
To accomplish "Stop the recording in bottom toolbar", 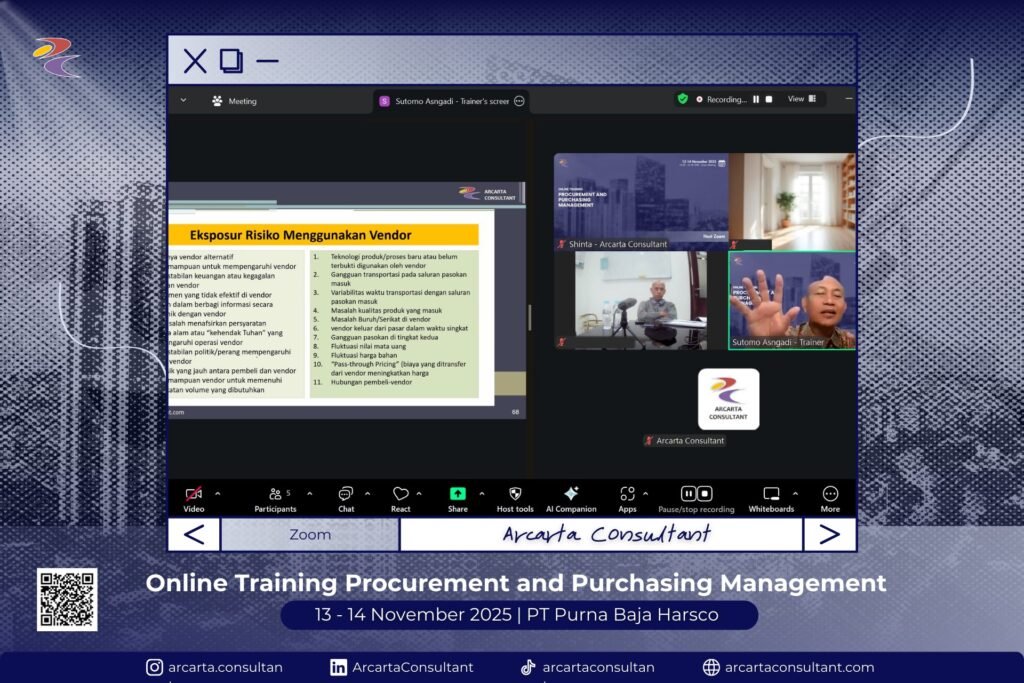I will coord(705,494).
